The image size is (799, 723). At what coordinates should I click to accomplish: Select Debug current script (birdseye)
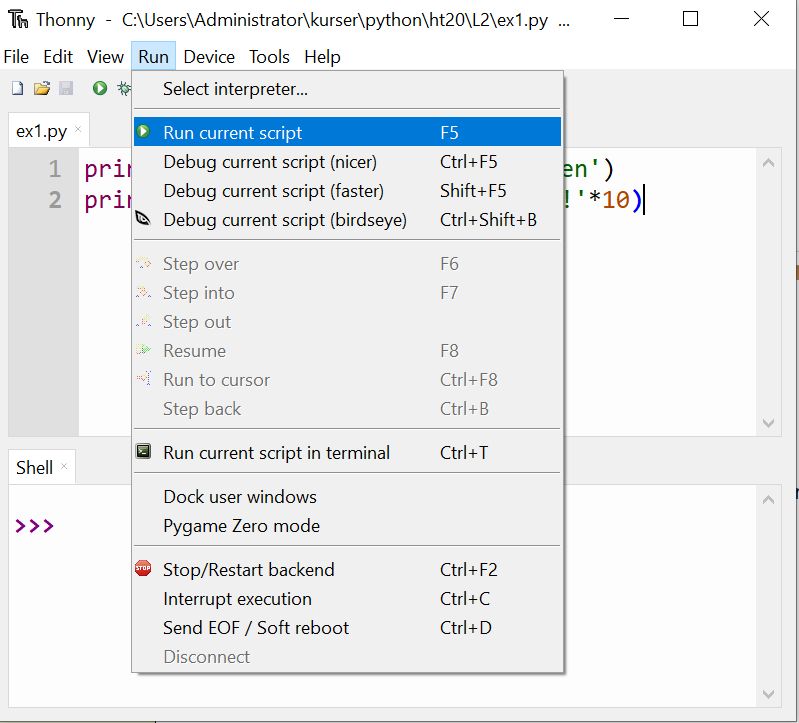pos(347,220)
